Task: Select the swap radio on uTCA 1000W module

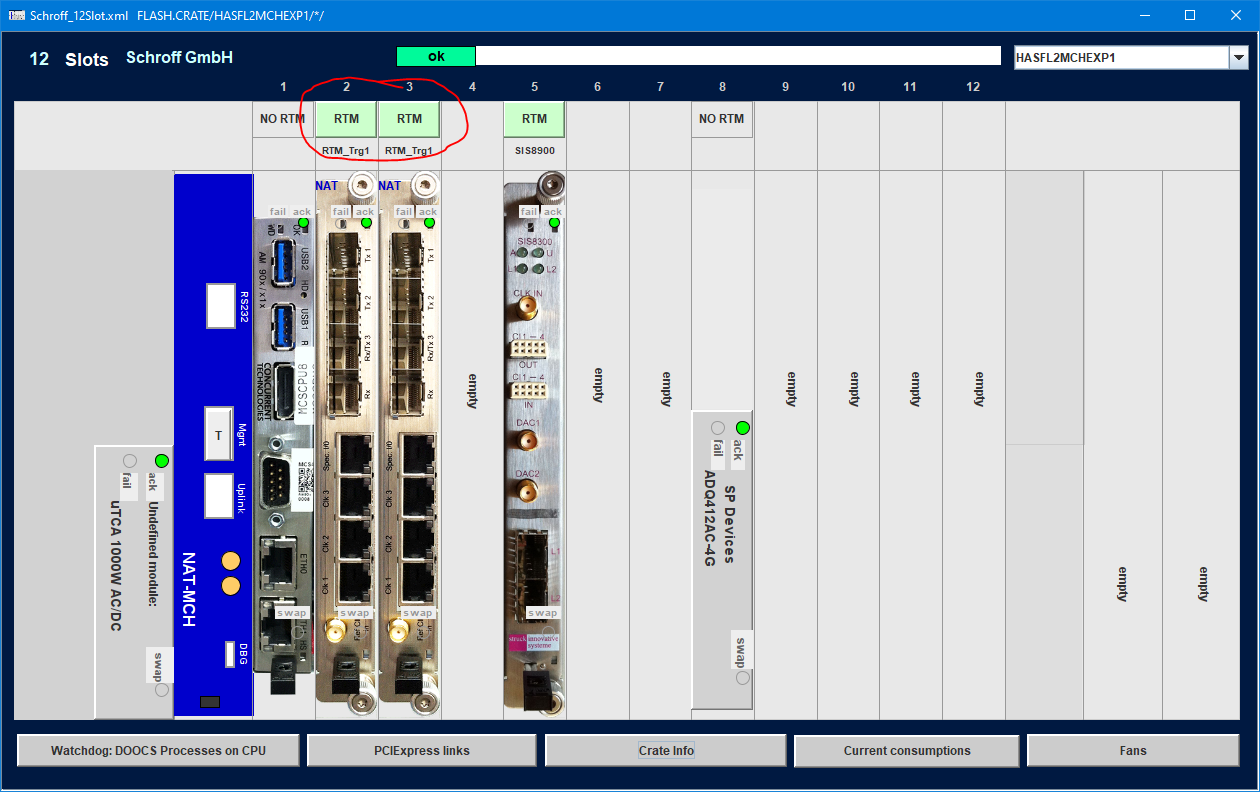Action: point(162,690)
